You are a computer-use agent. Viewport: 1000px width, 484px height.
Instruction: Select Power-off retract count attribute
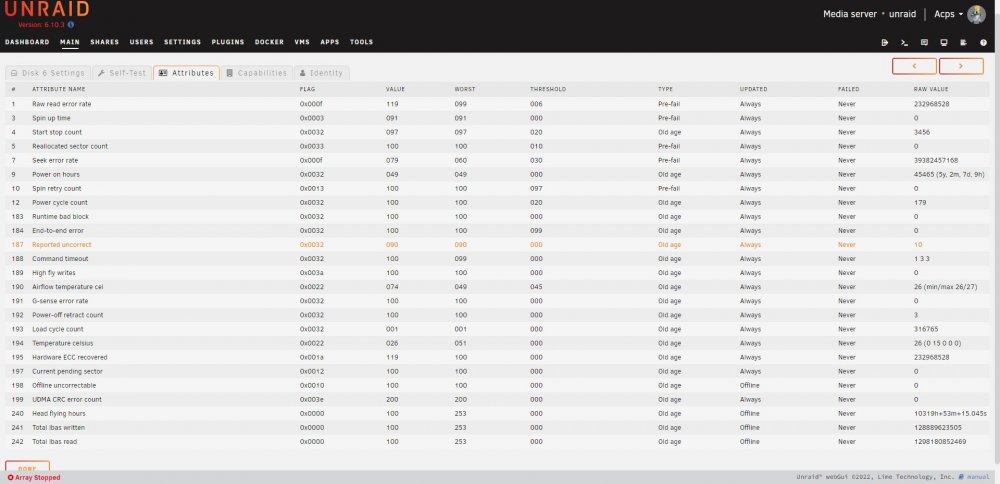[x=68, y=314]
